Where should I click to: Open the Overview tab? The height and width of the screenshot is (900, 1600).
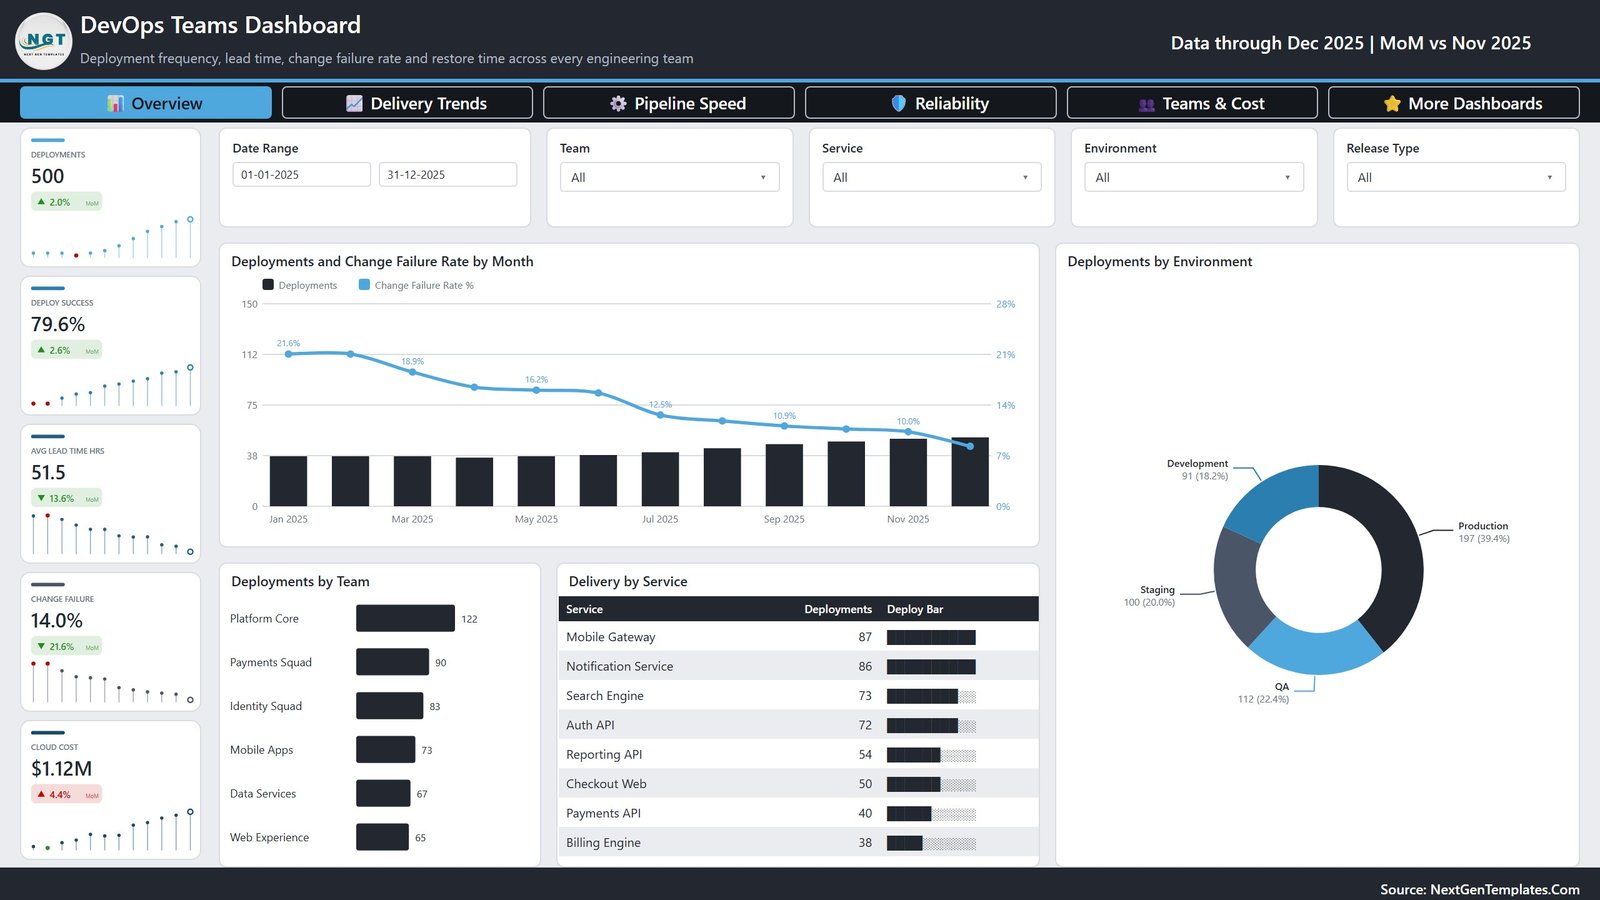(x=146, y=103)
